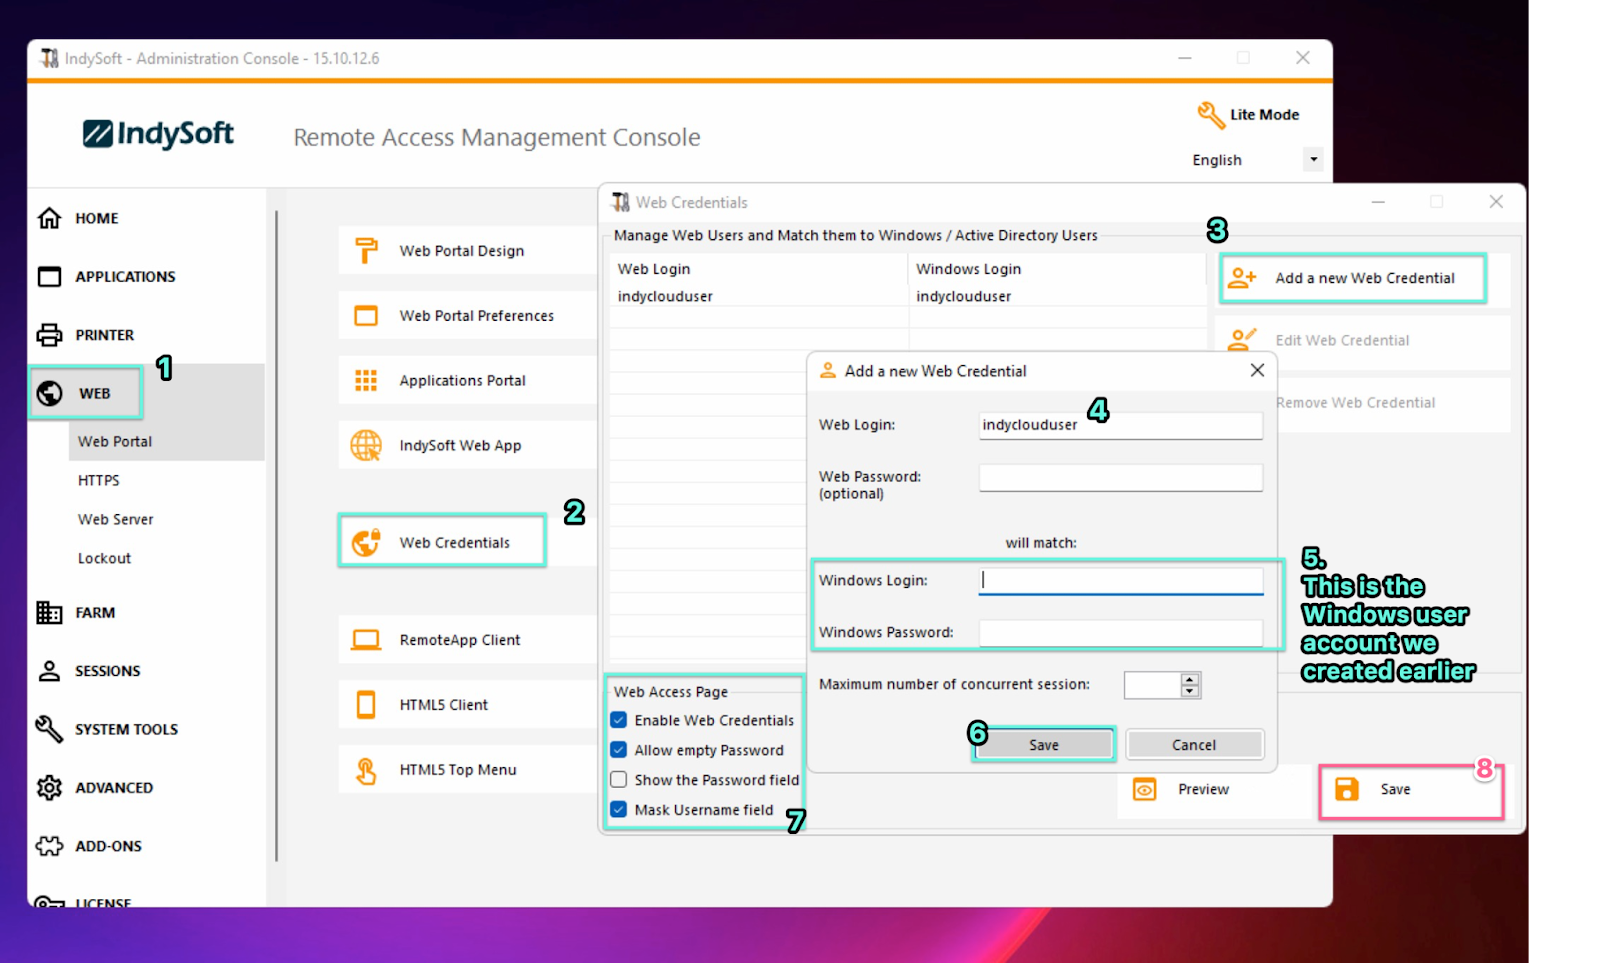Enable Show the Password field checkbox
Image resolution: width=1600 pixels, height=963 pixels.
[619, 780]
